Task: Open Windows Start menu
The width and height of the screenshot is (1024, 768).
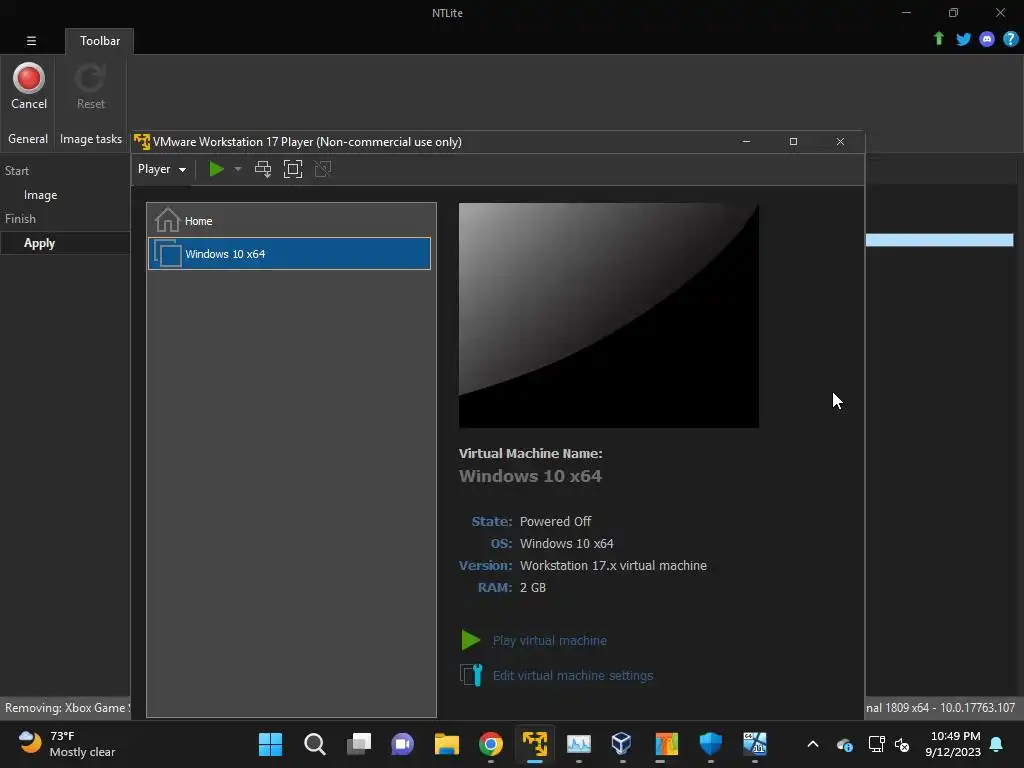Action: coord(270,744)
